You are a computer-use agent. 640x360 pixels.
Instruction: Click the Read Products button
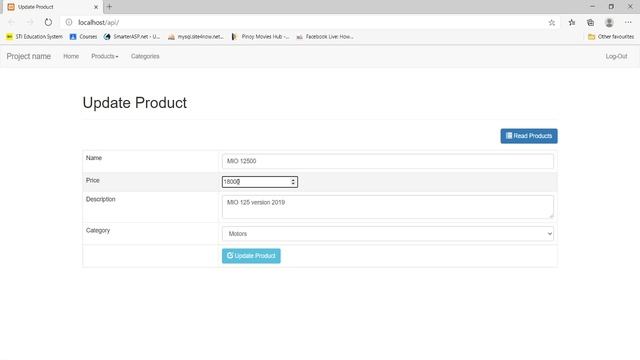pyautogui.click(x=529, y=136)
